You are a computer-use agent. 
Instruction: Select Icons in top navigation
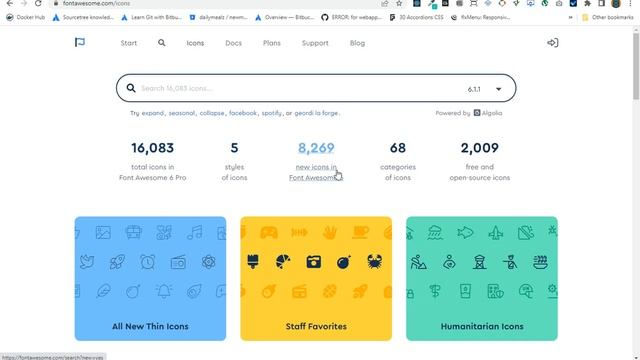pyautogui.click(x=195, y=43)
